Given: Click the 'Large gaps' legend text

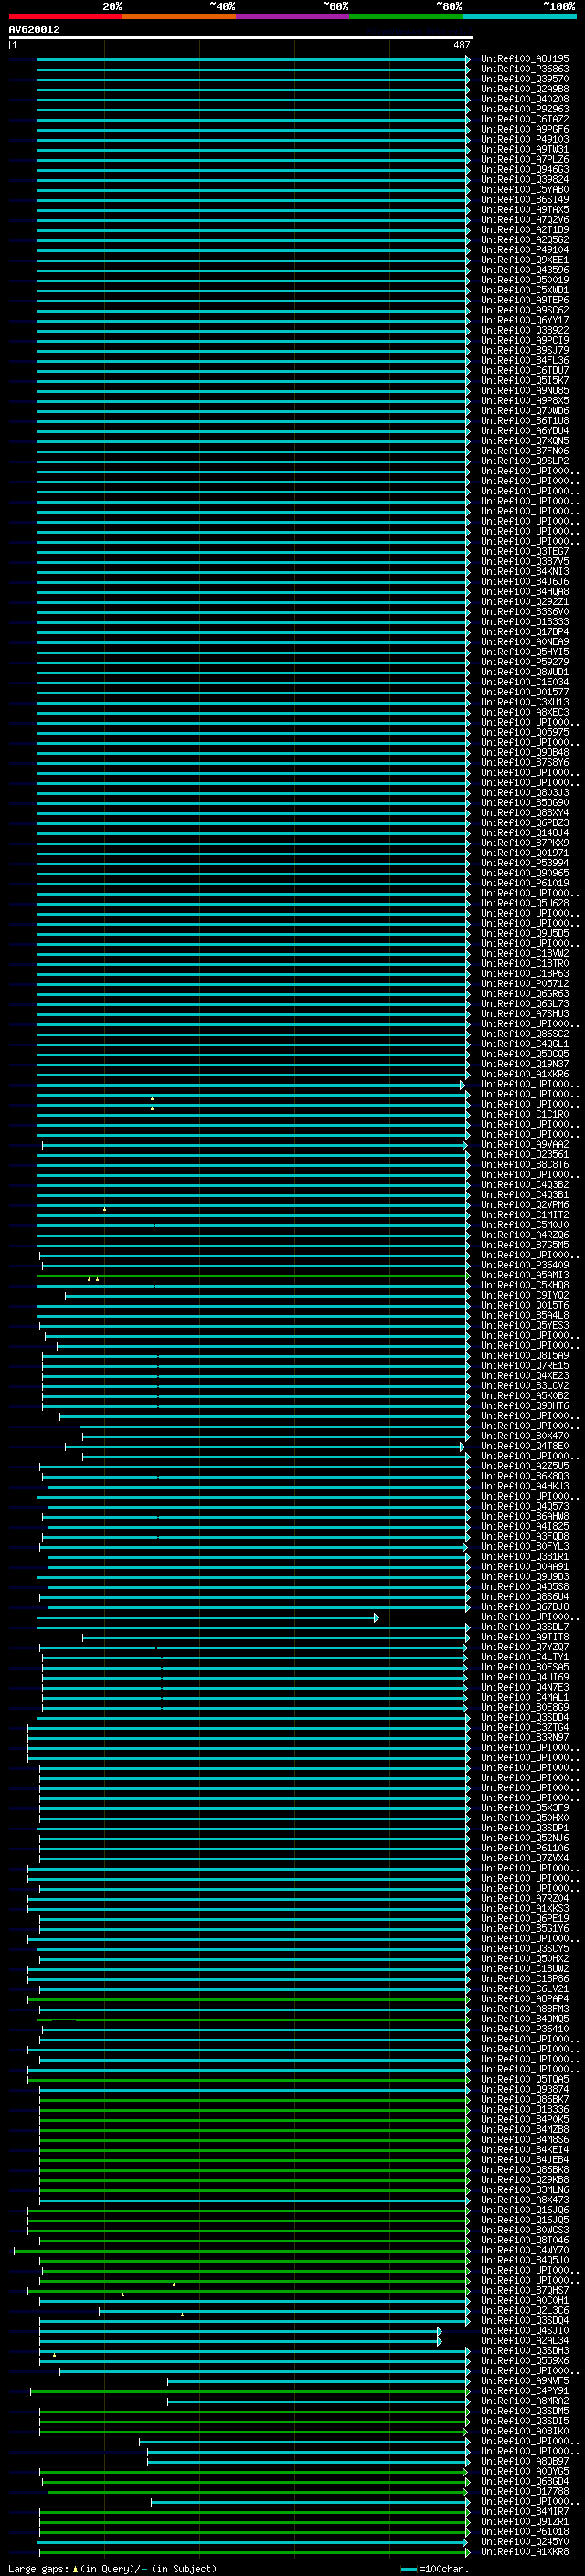Looking at the screenshot, I should coord(39,2569).
